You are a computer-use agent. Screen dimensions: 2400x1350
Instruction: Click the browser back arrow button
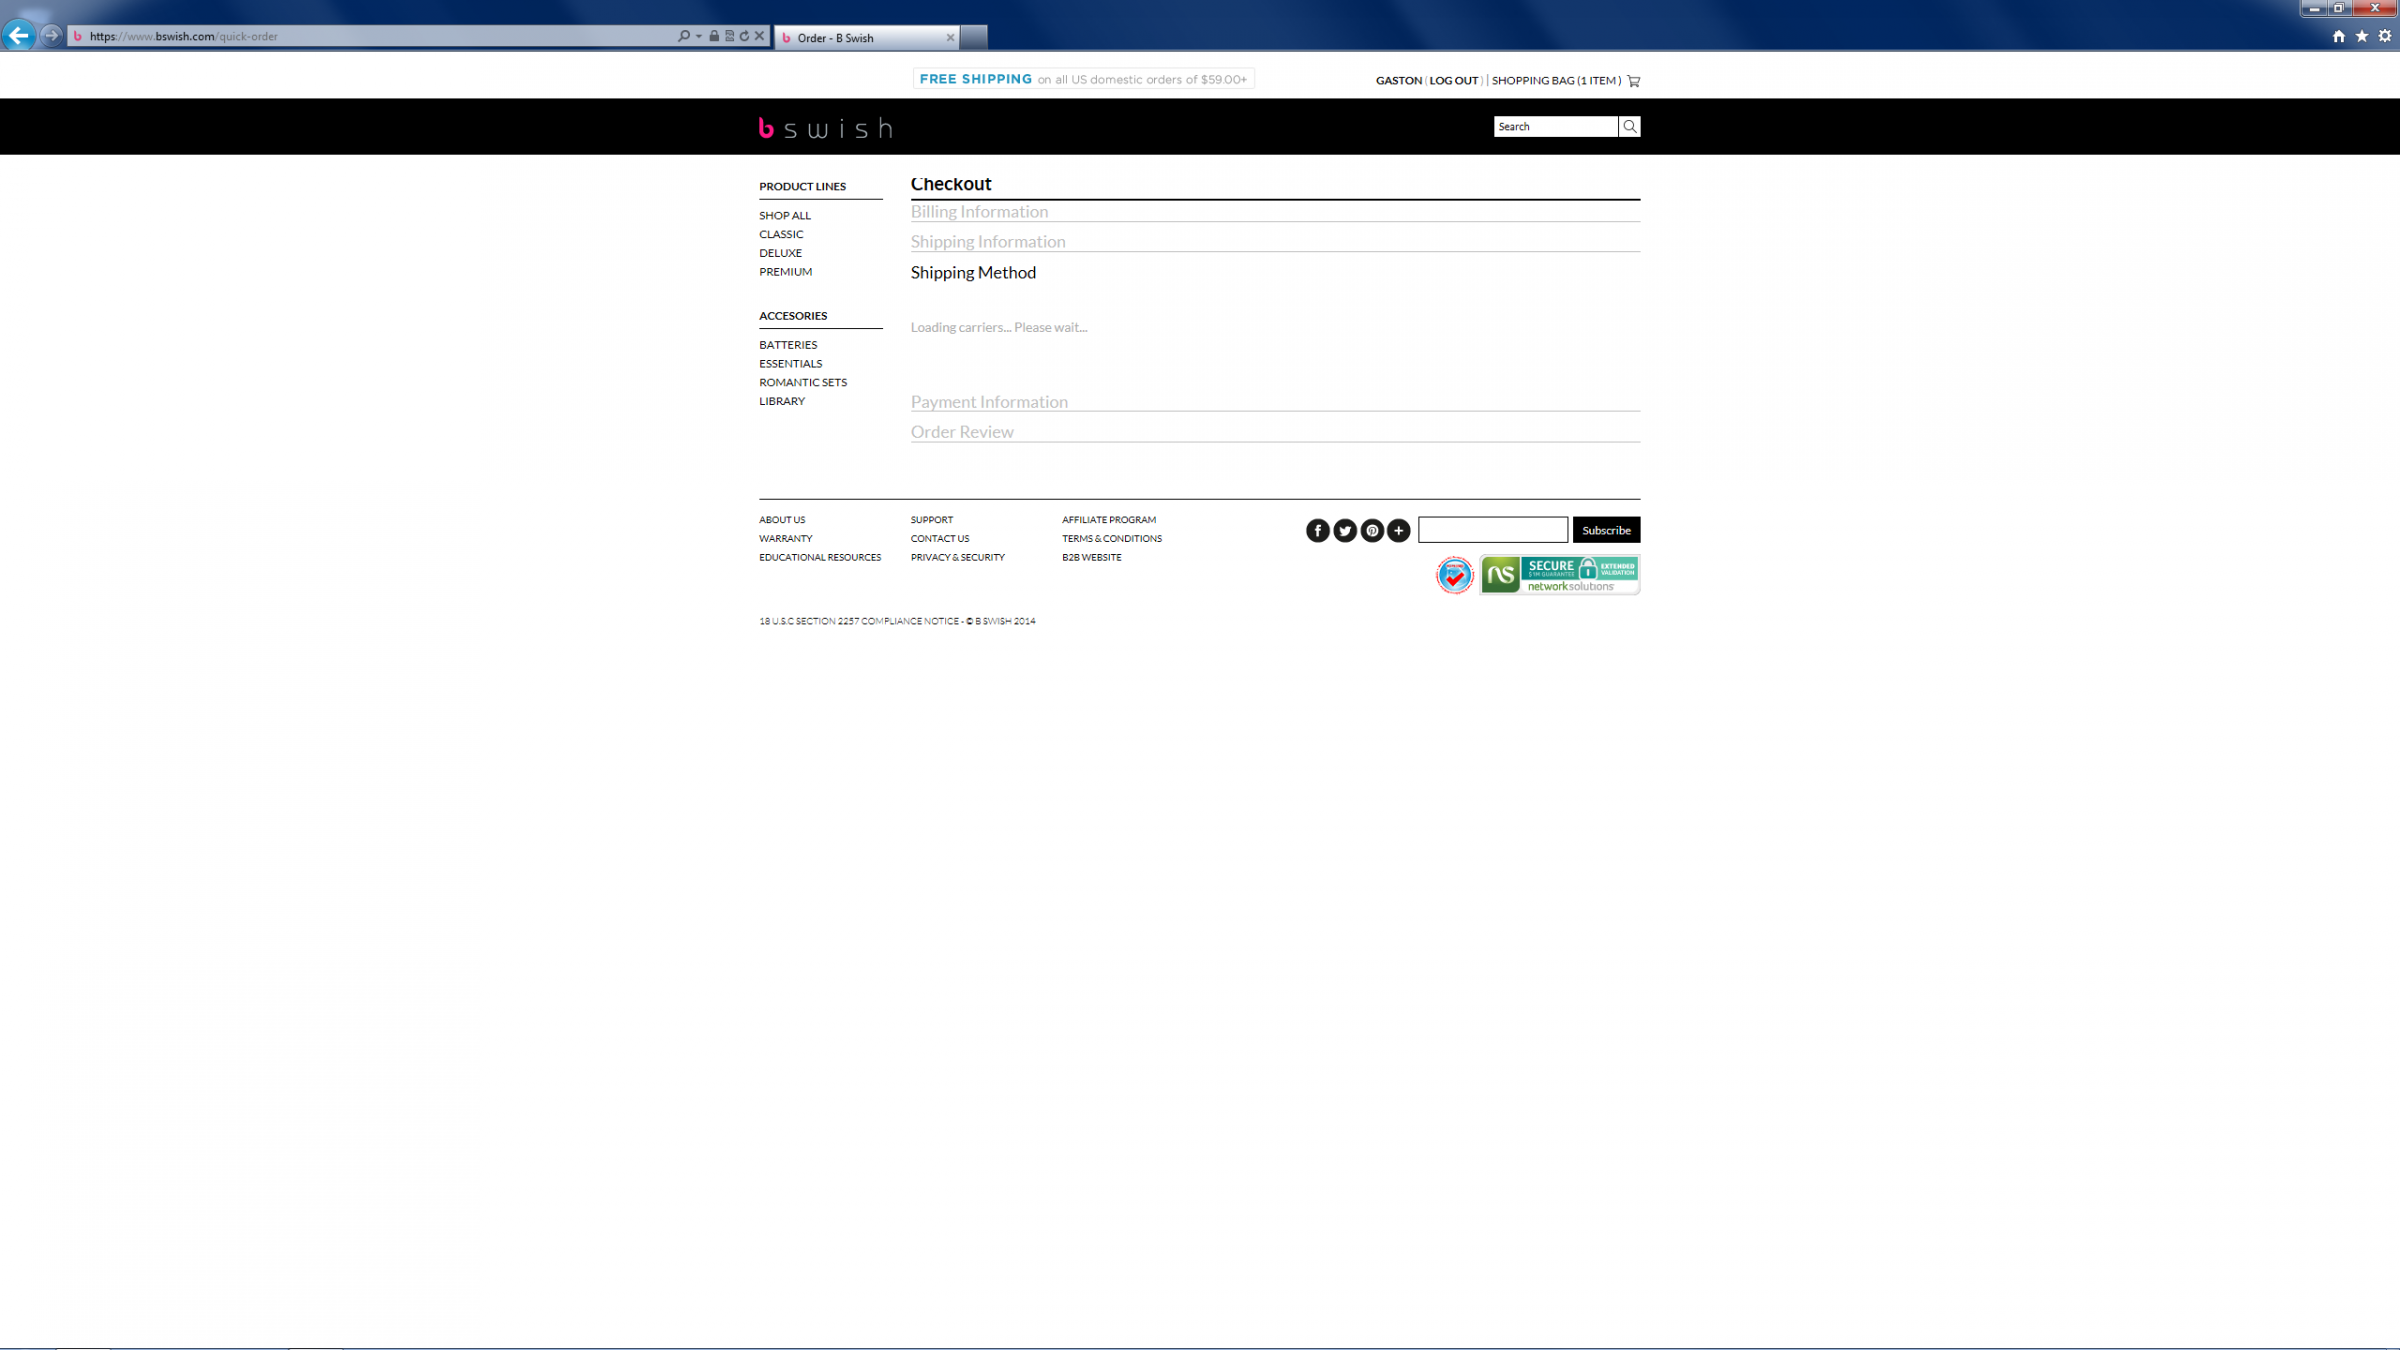19,36
